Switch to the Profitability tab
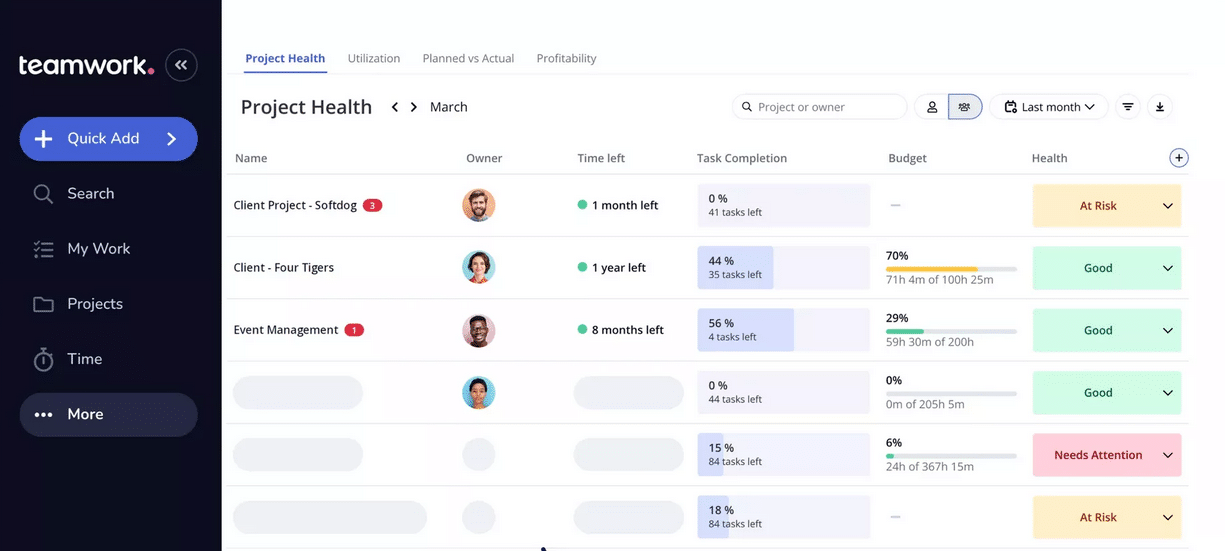 point(566,58)
